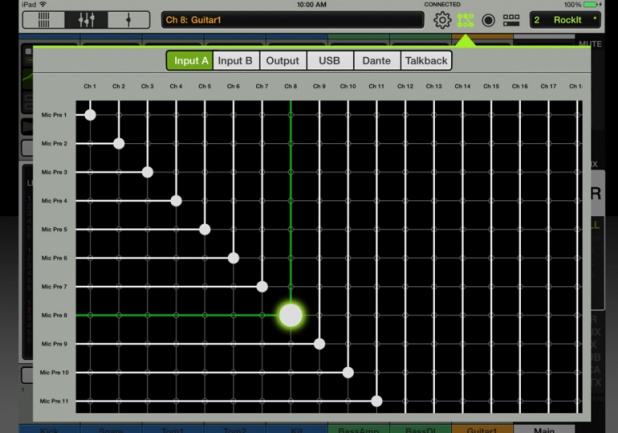This screenshot has width=618, height=433.
Task: Click the Mic Pre 5 row label
Action: pos(54,229)
